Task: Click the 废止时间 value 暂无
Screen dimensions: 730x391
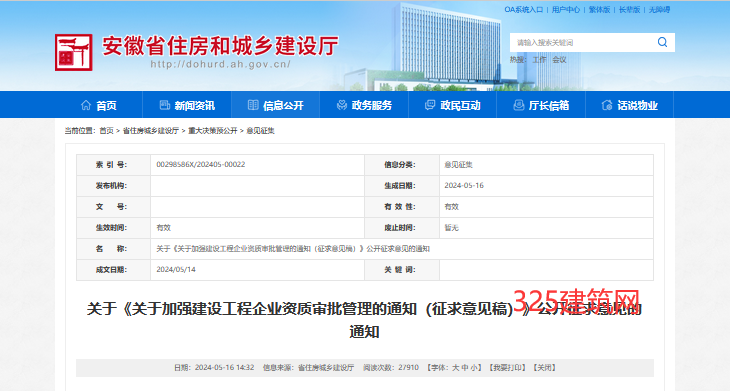Action: coord(451,228)
